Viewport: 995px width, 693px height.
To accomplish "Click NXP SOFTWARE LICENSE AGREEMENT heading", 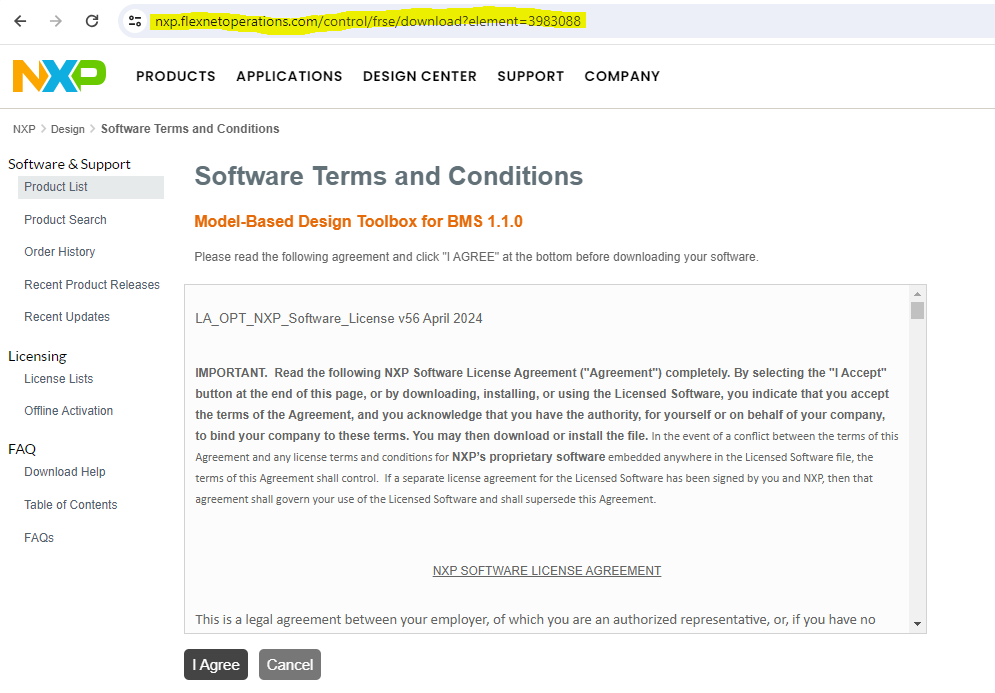I will pyautogui.click(x=547, y=571).
